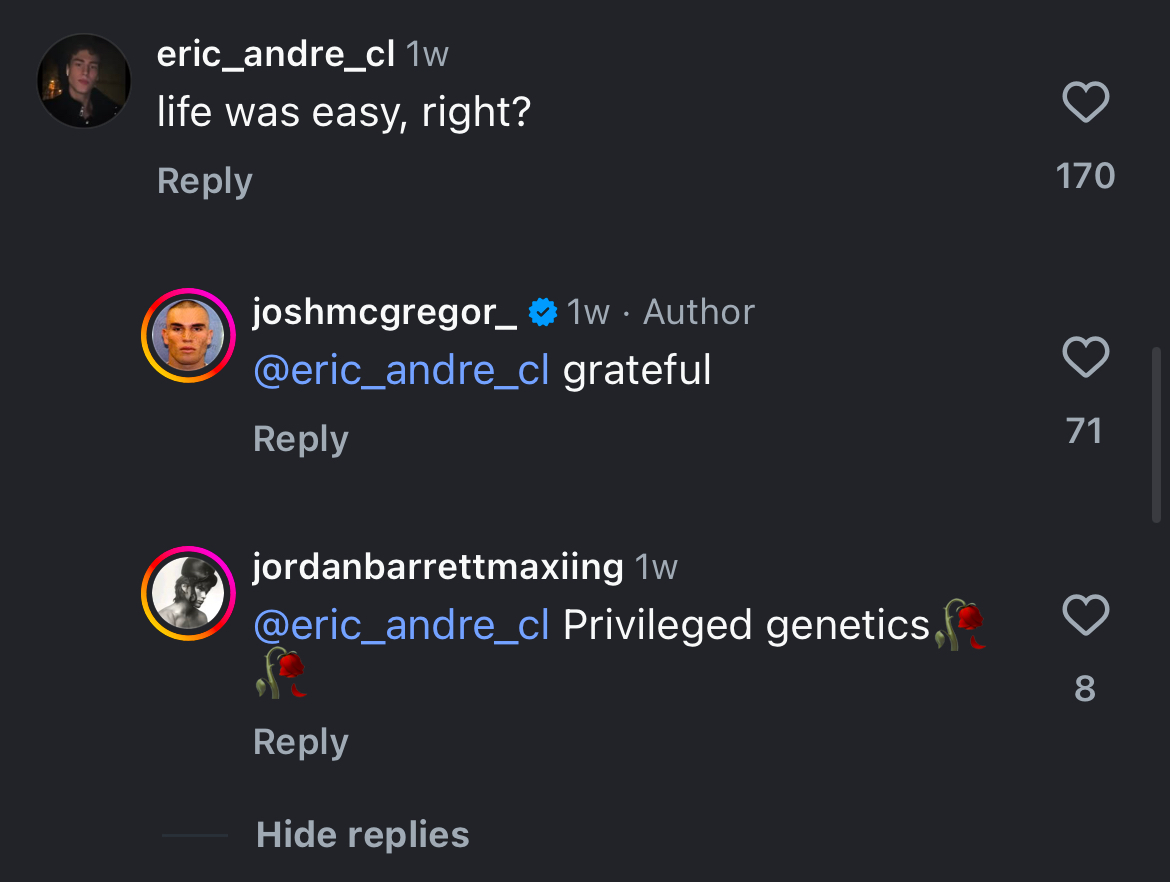This screenshot has height=882, width=1170.
Task: Tap heart on "Privileged genetics" reply
Action: pyautogui.click(x=1085, y=615)
